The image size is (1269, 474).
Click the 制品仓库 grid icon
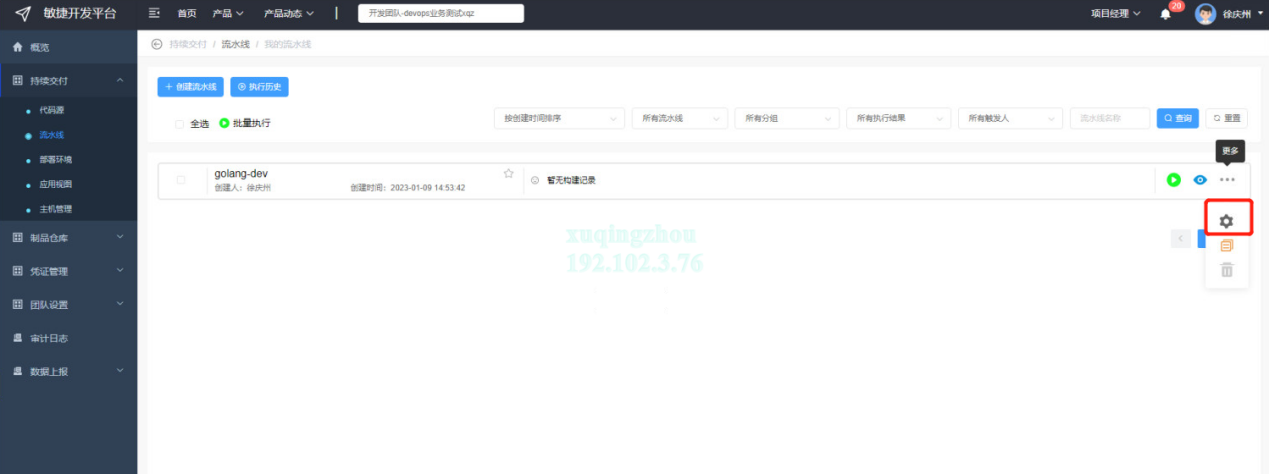click(18, 237)
